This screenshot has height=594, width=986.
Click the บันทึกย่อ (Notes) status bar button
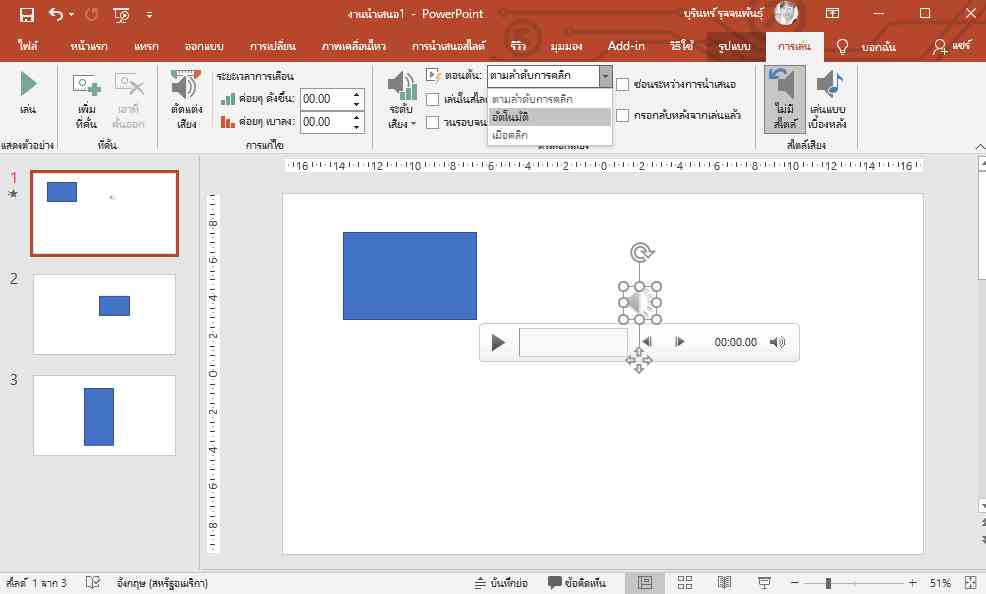point(500,582)
